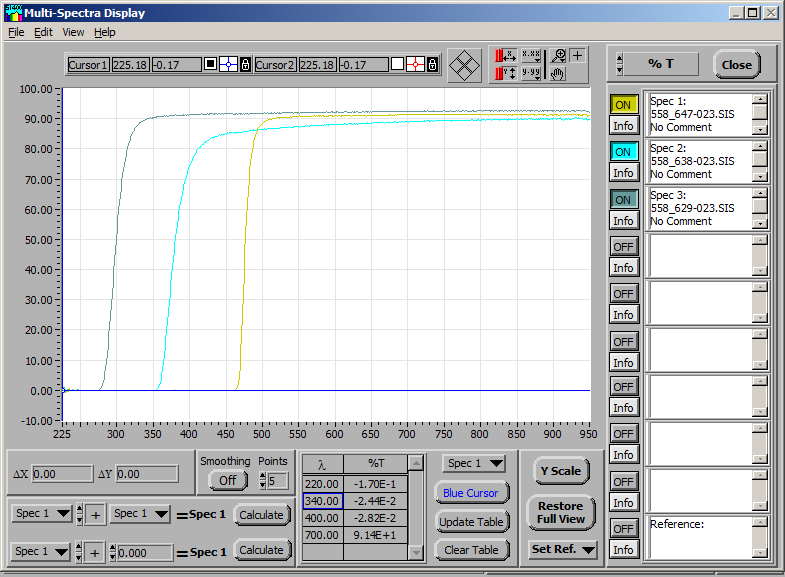This screenshot has width=785, height=577.
Task: Open the View menu
Action: (73, 32)
